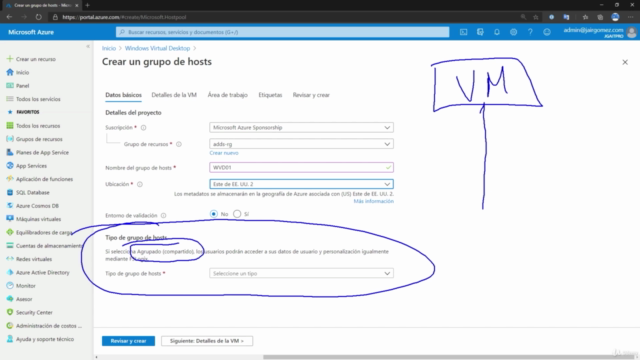The image size is (640, 360).
Task: Open directory and subscription filter icon
Action: 480,32
